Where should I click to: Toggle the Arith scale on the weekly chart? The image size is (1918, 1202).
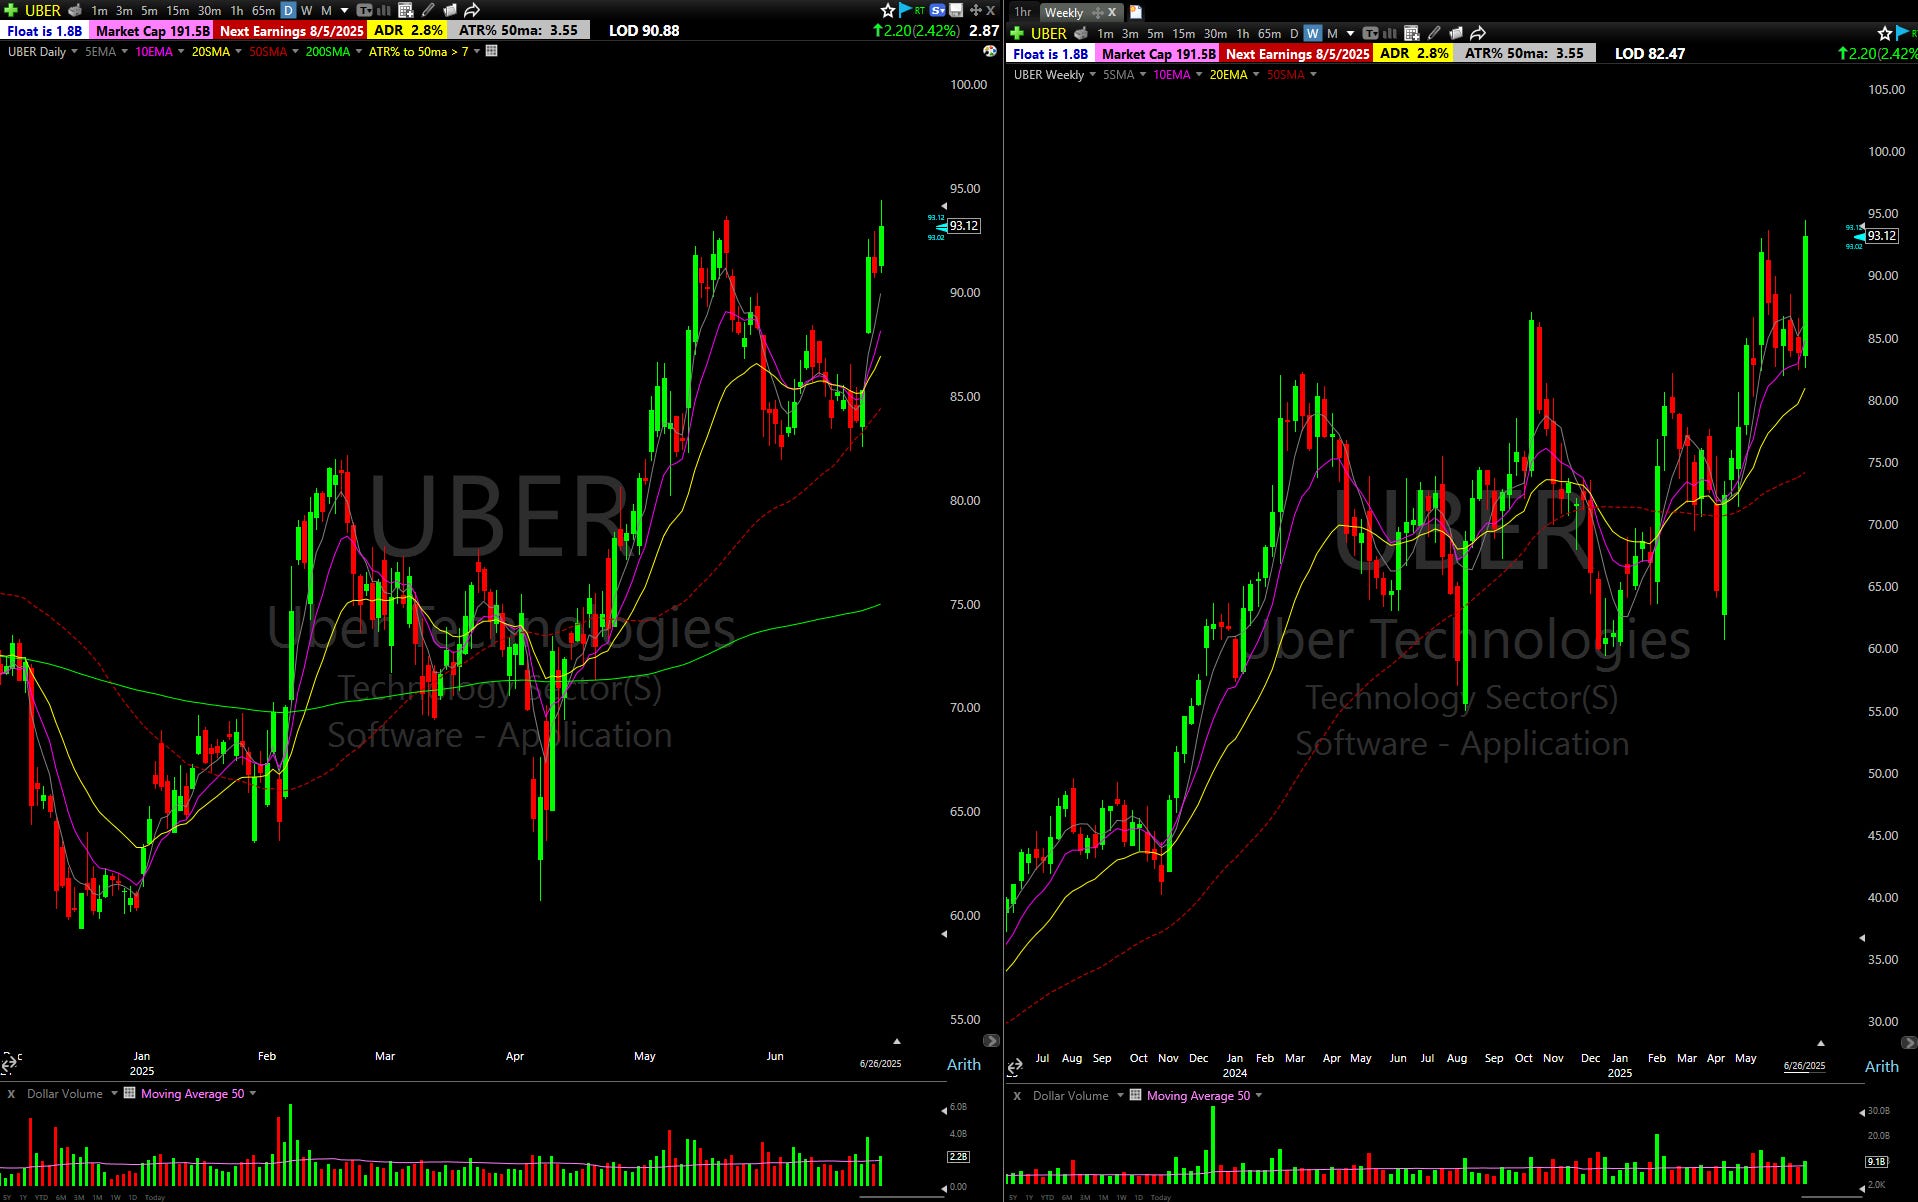pos(1881,1066)
